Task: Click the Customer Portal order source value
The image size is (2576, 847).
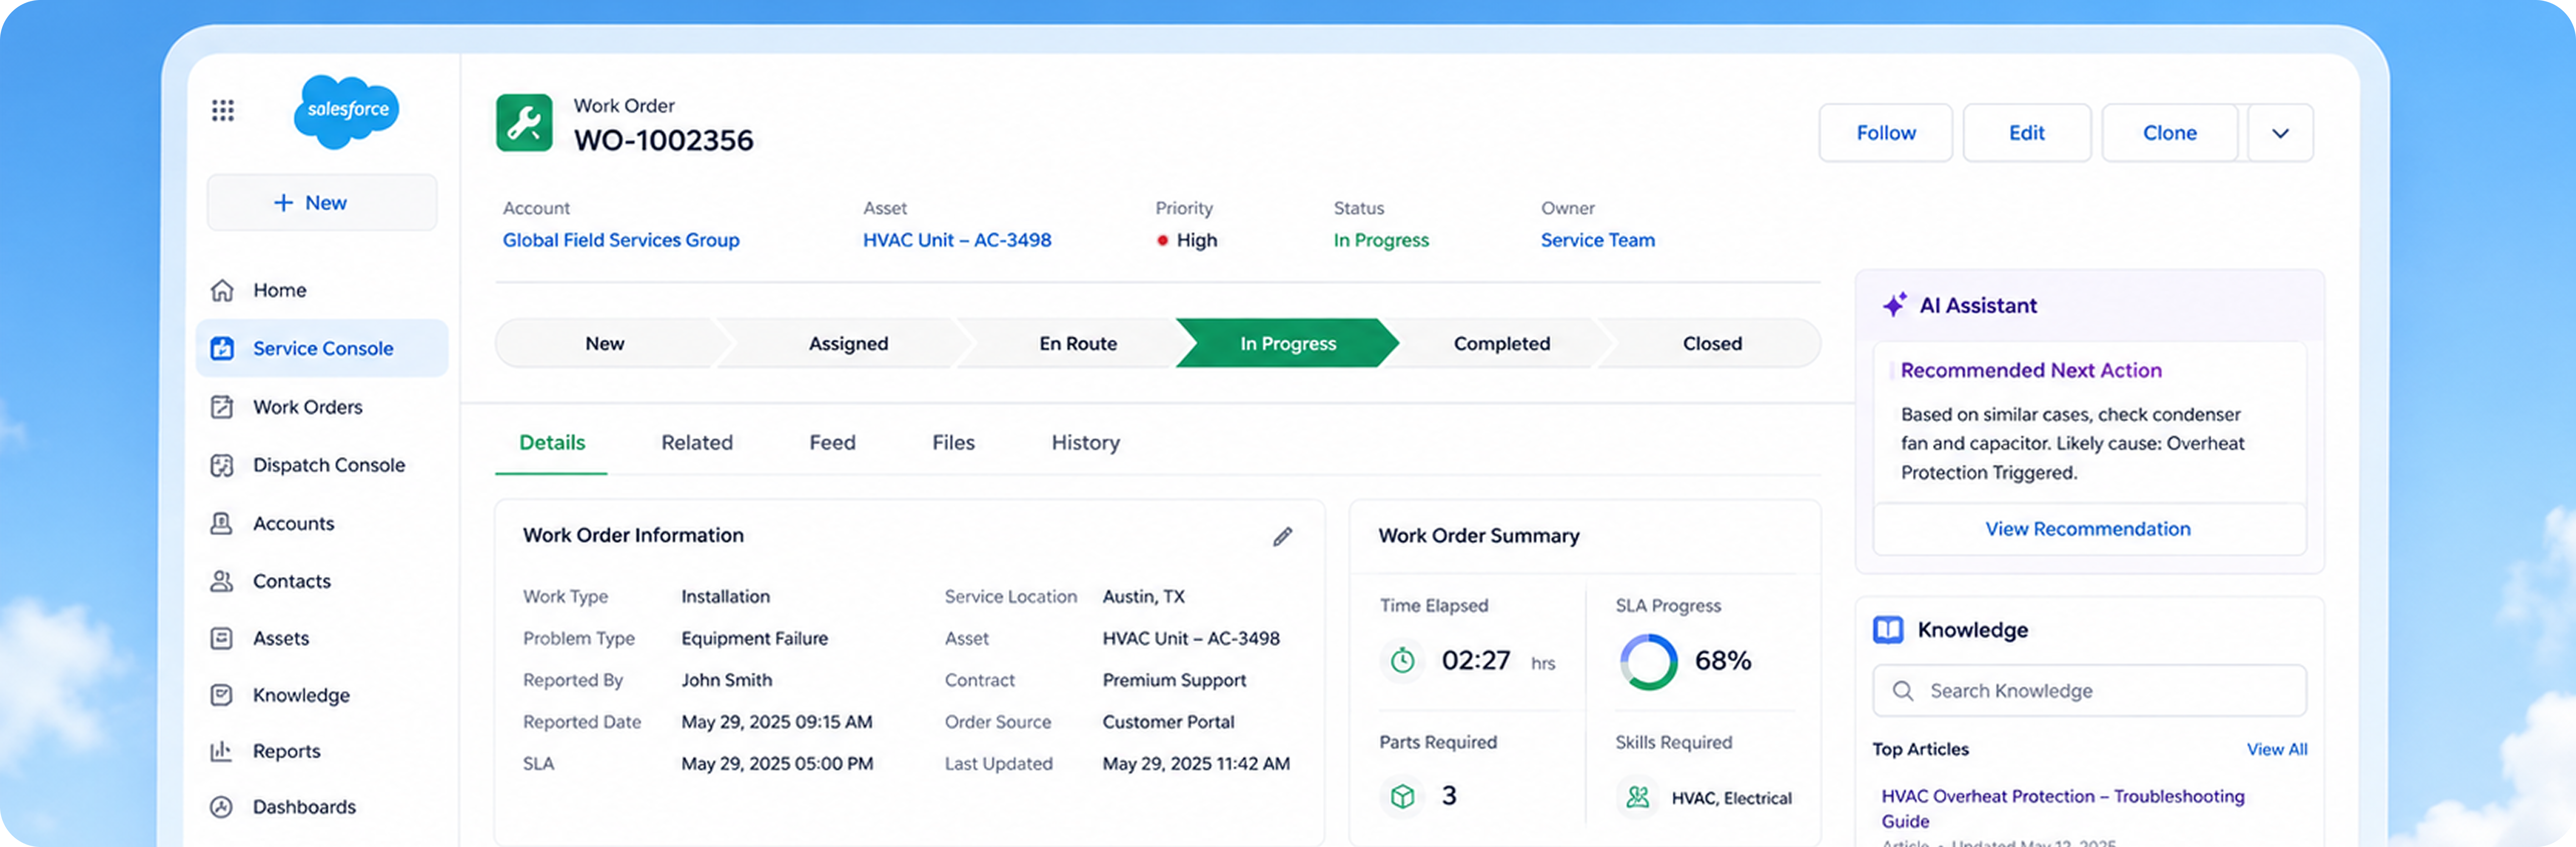Action: [1168, 722]
